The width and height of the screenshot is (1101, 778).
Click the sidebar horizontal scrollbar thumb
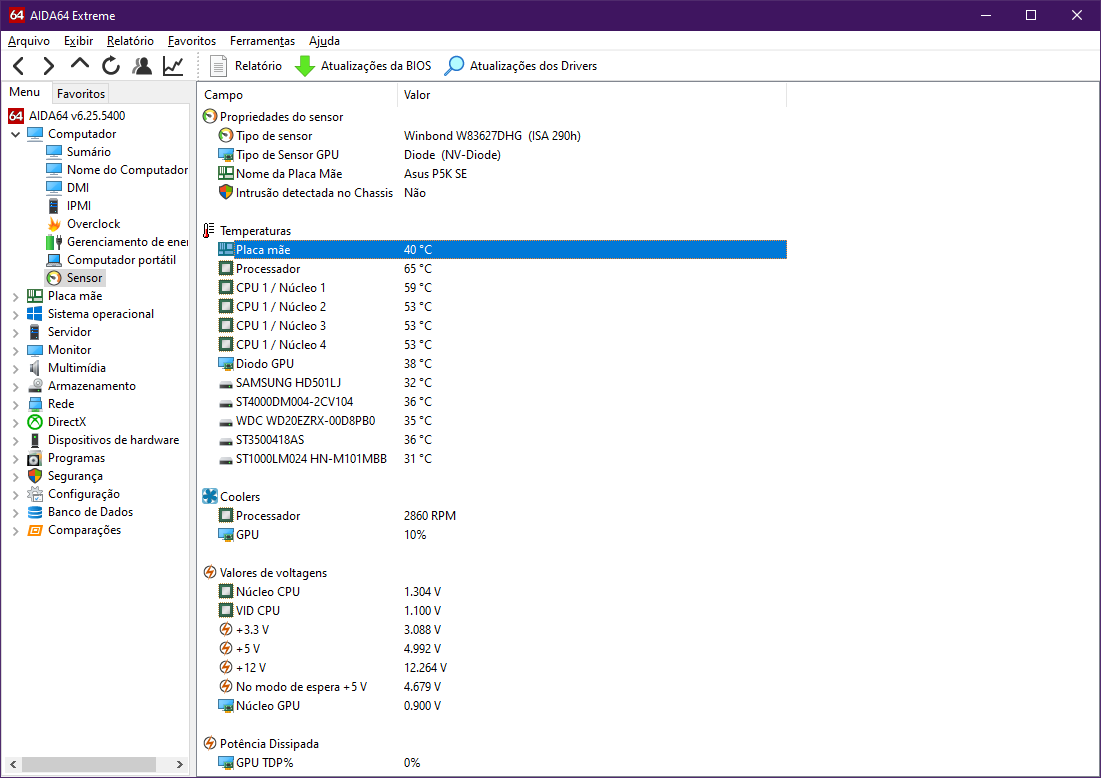[x=88, y=764]
